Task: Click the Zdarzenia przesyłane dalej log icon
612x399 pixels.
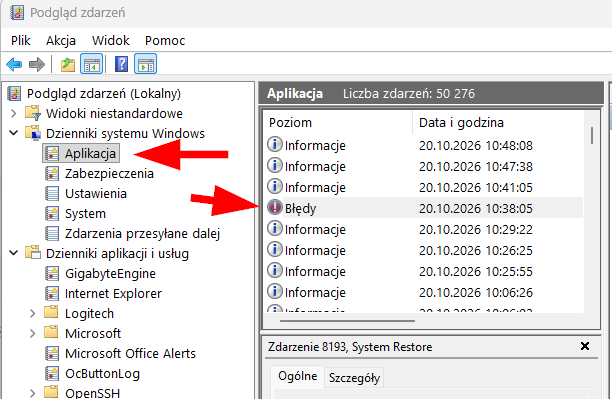Action: (x=52, y=233)
